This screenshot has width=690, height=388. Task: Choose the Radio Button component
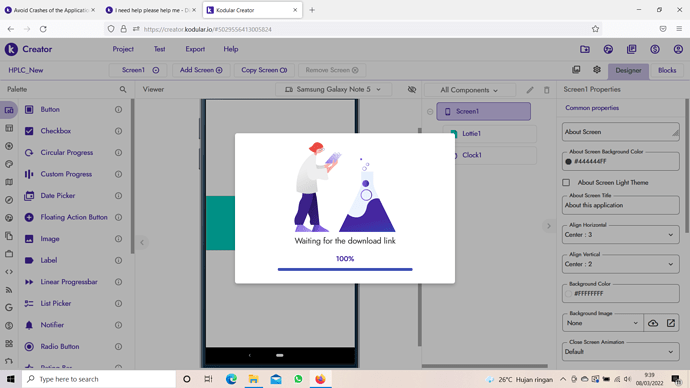tap(60, 347)
